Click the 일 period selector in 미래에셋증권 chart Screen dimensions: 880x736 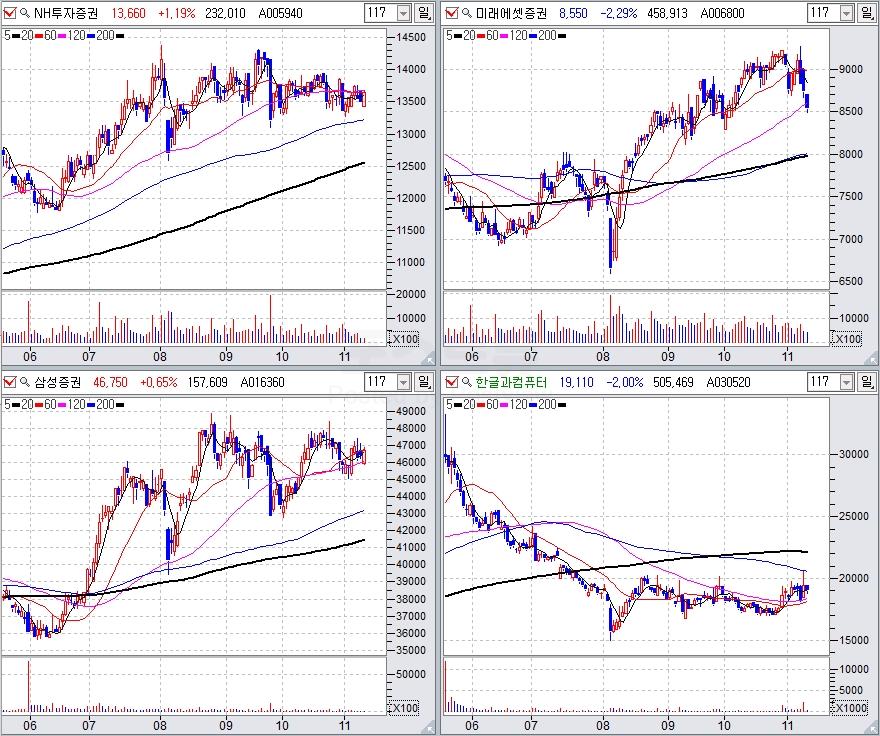pyautogui.click(x=864, y=13)
